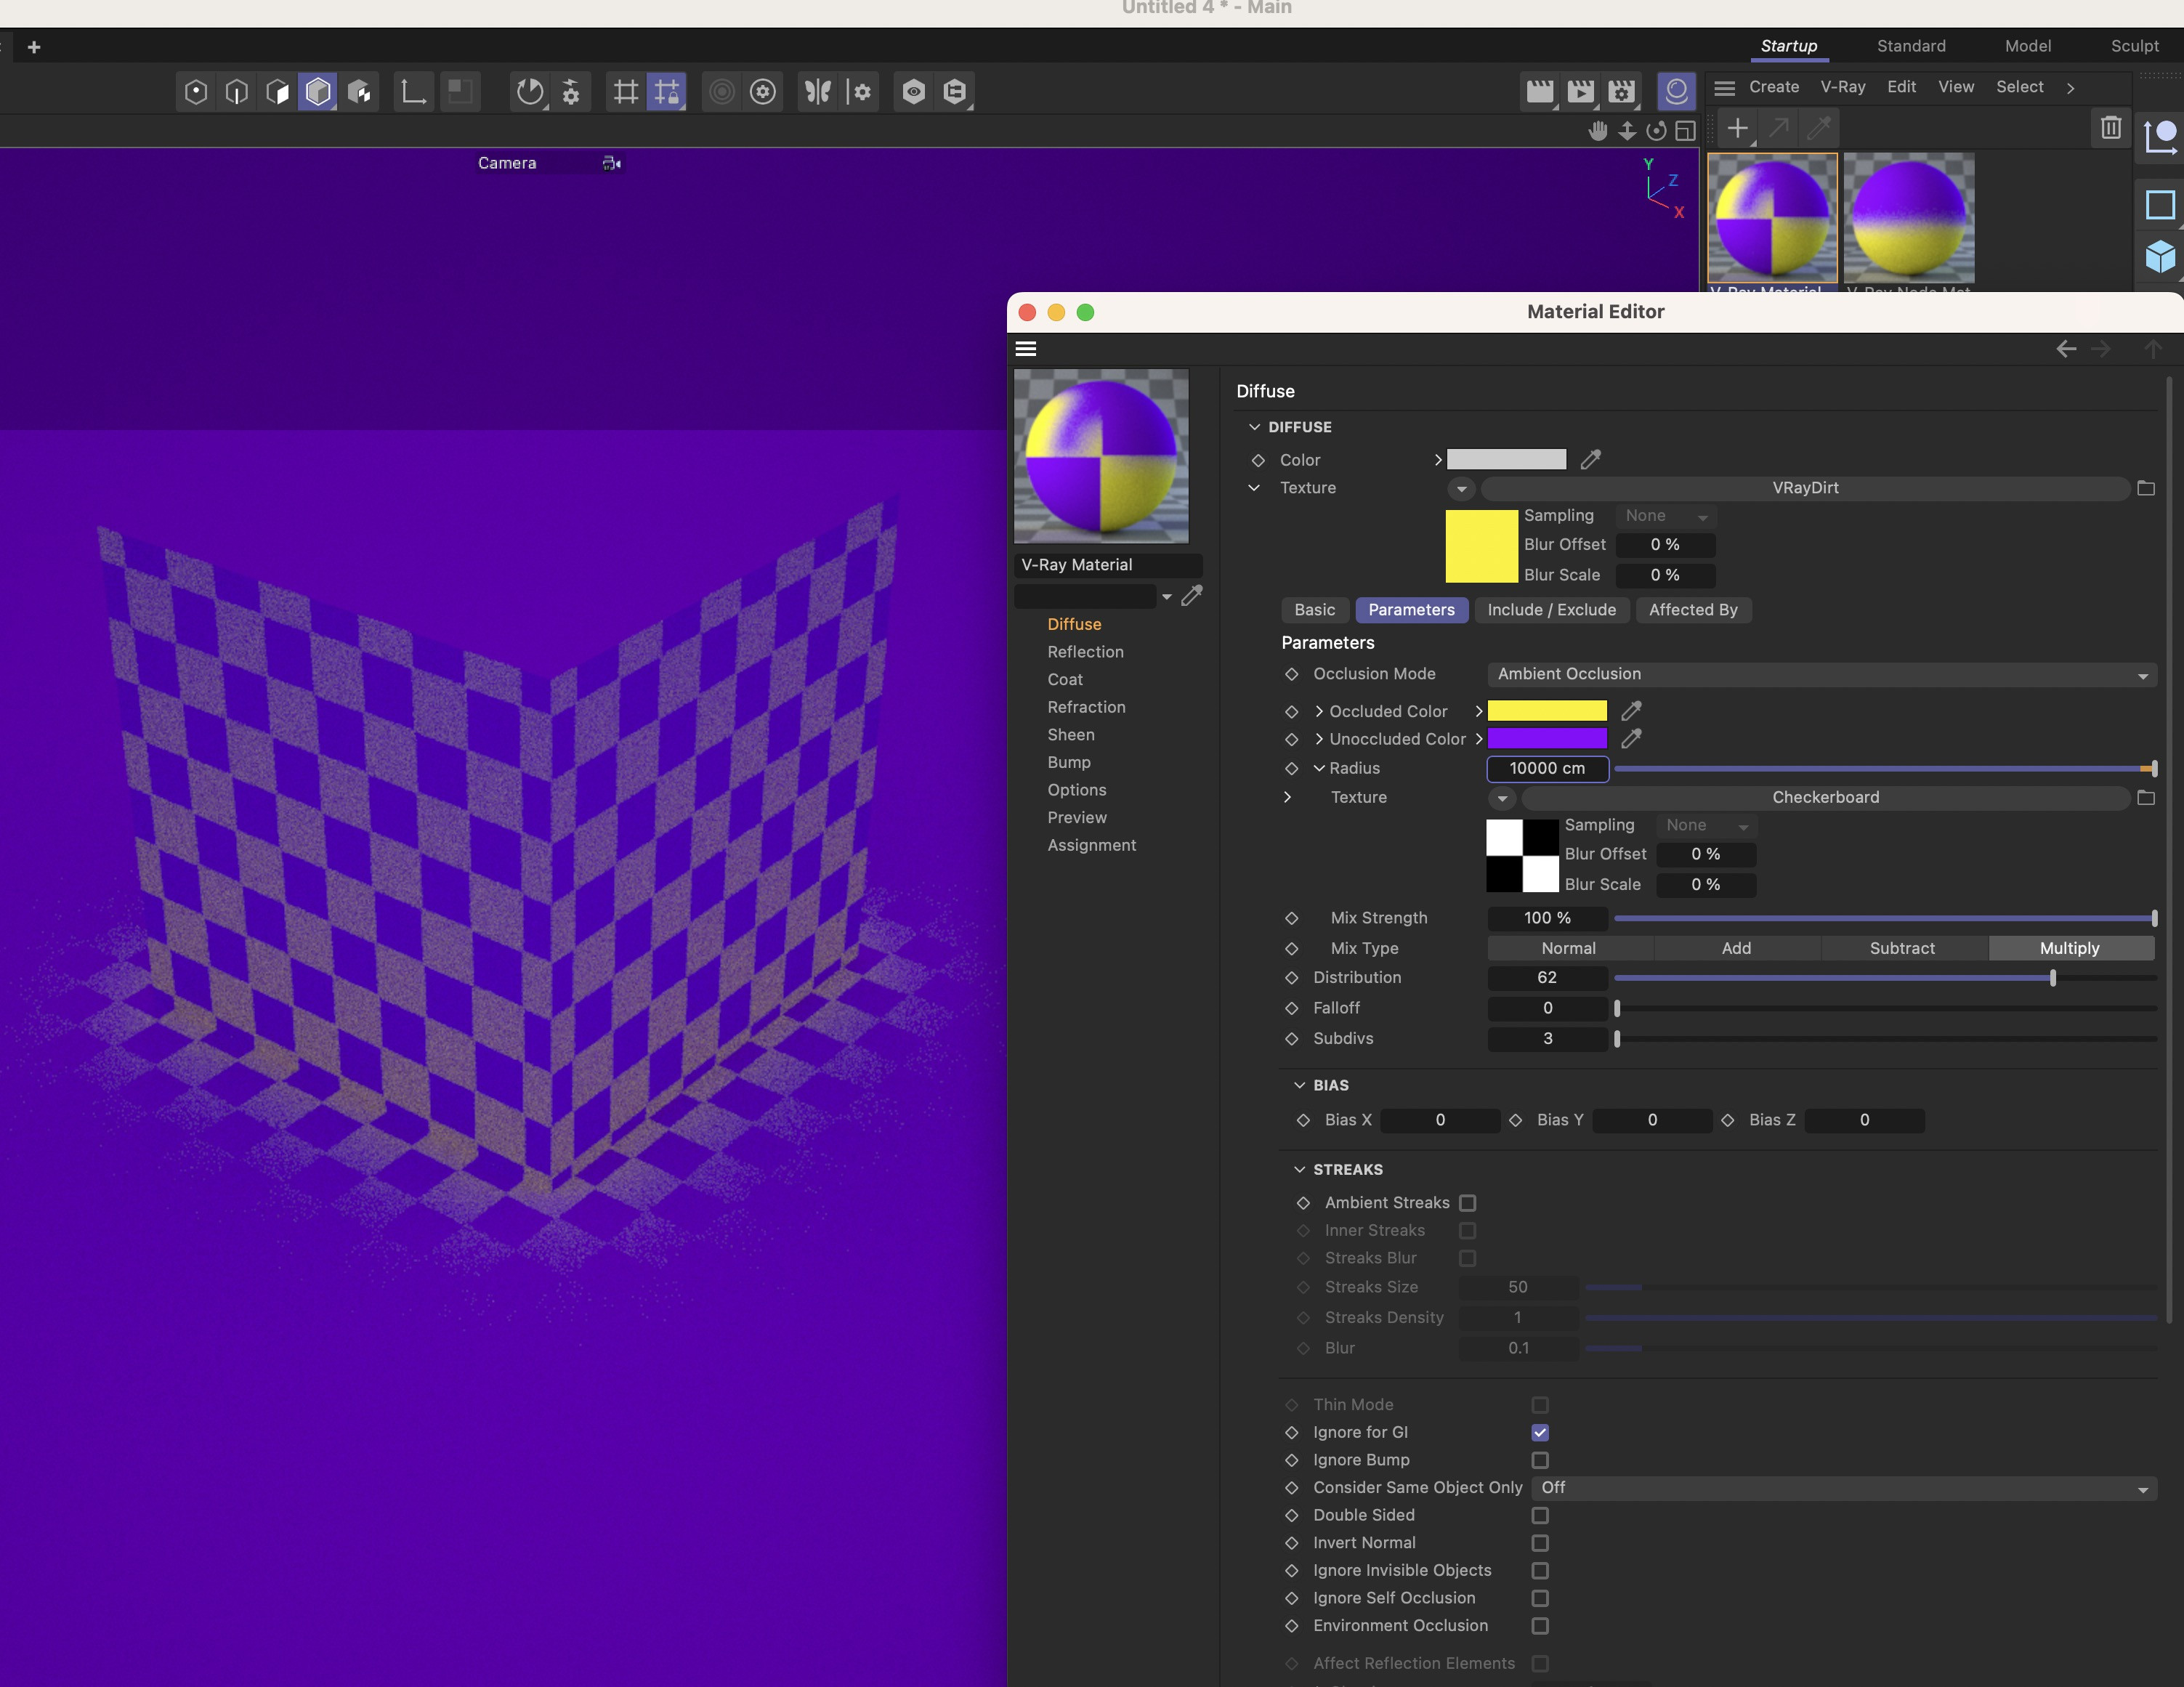Open the VRayDirt texture arrow dropdown
Image resolution: width=2184 pixels, height=1687 pixels.
pos(1462,489)
